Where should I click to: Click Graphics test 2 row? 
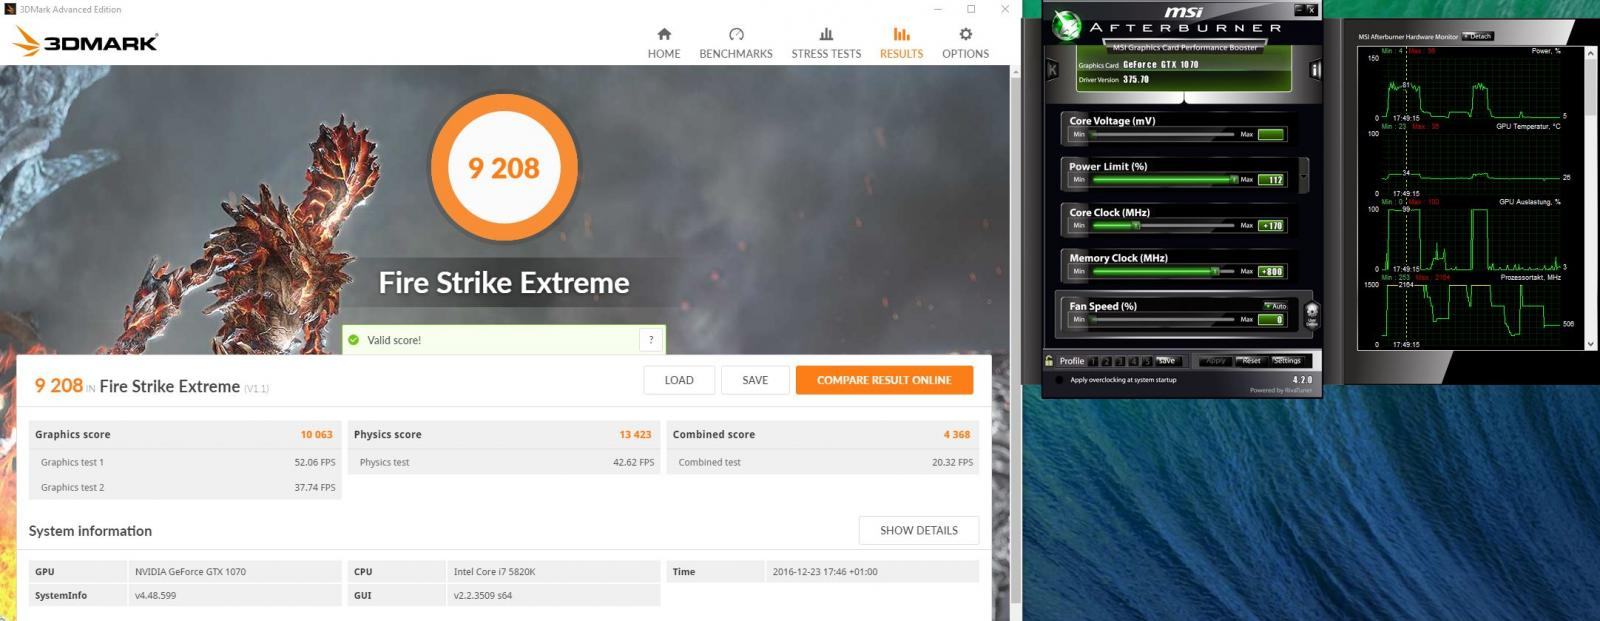(x=186, y=487)
